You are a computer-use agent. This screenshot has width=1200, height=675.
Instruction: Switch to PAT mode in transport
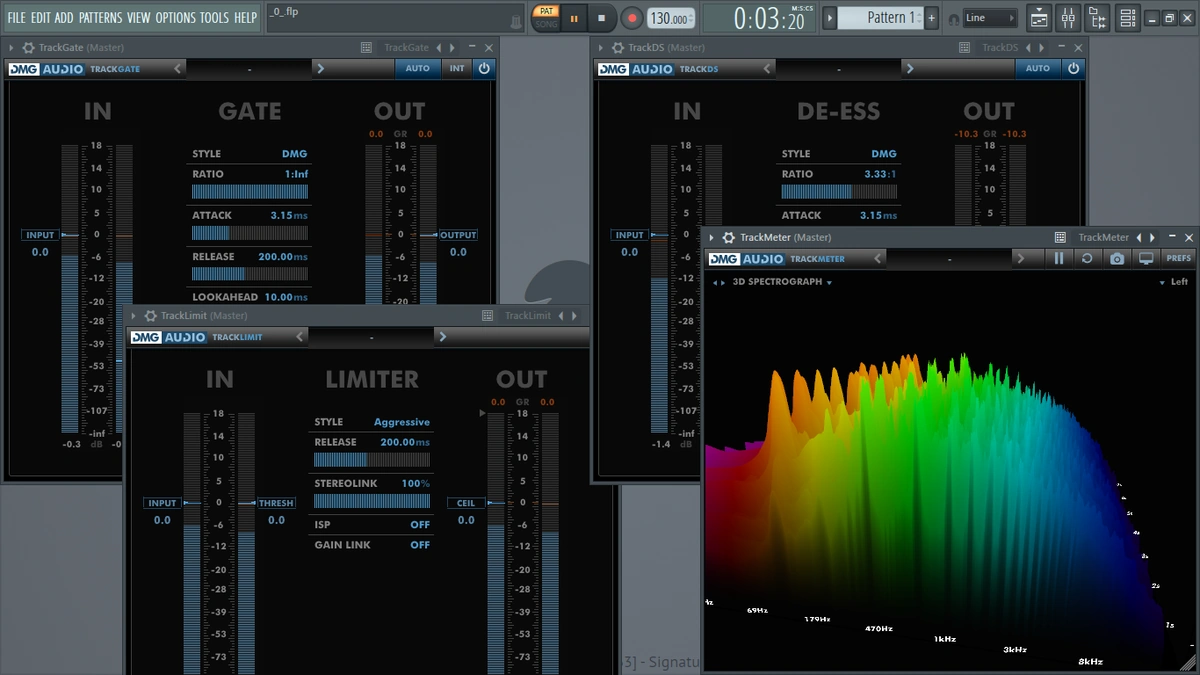[x=546, y=12]
